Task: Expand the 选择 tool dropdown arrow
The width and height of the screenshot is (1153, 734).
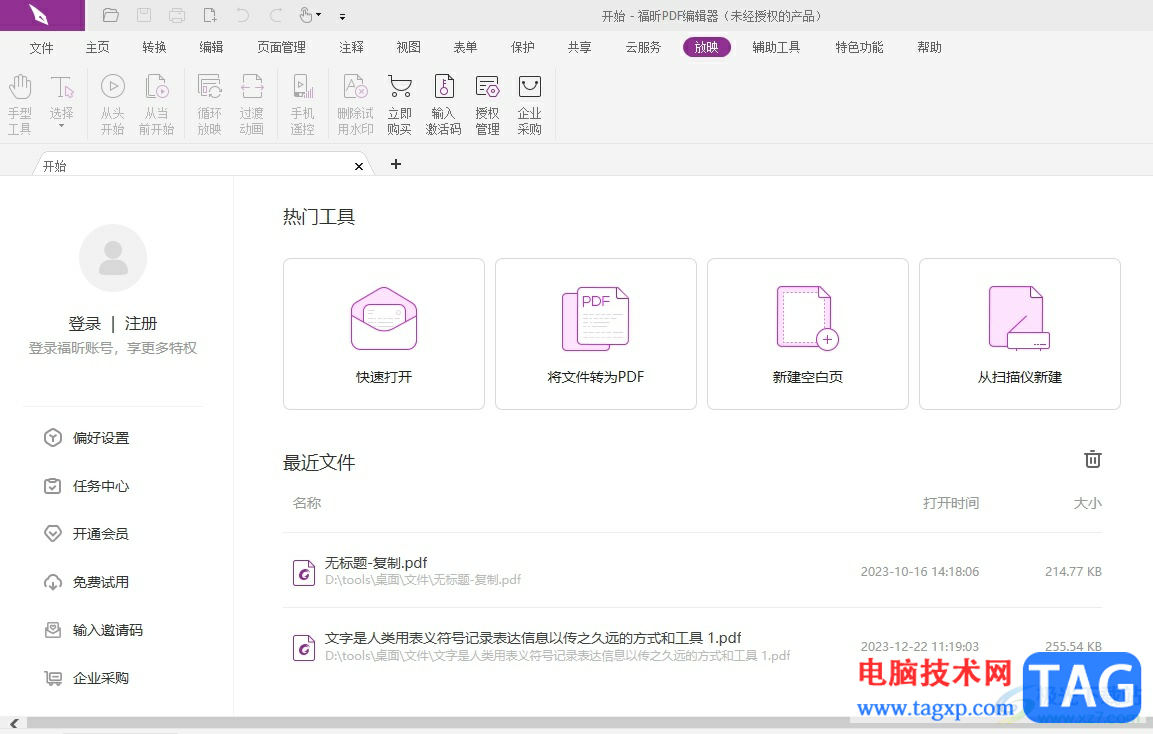Action: (62, 127)
